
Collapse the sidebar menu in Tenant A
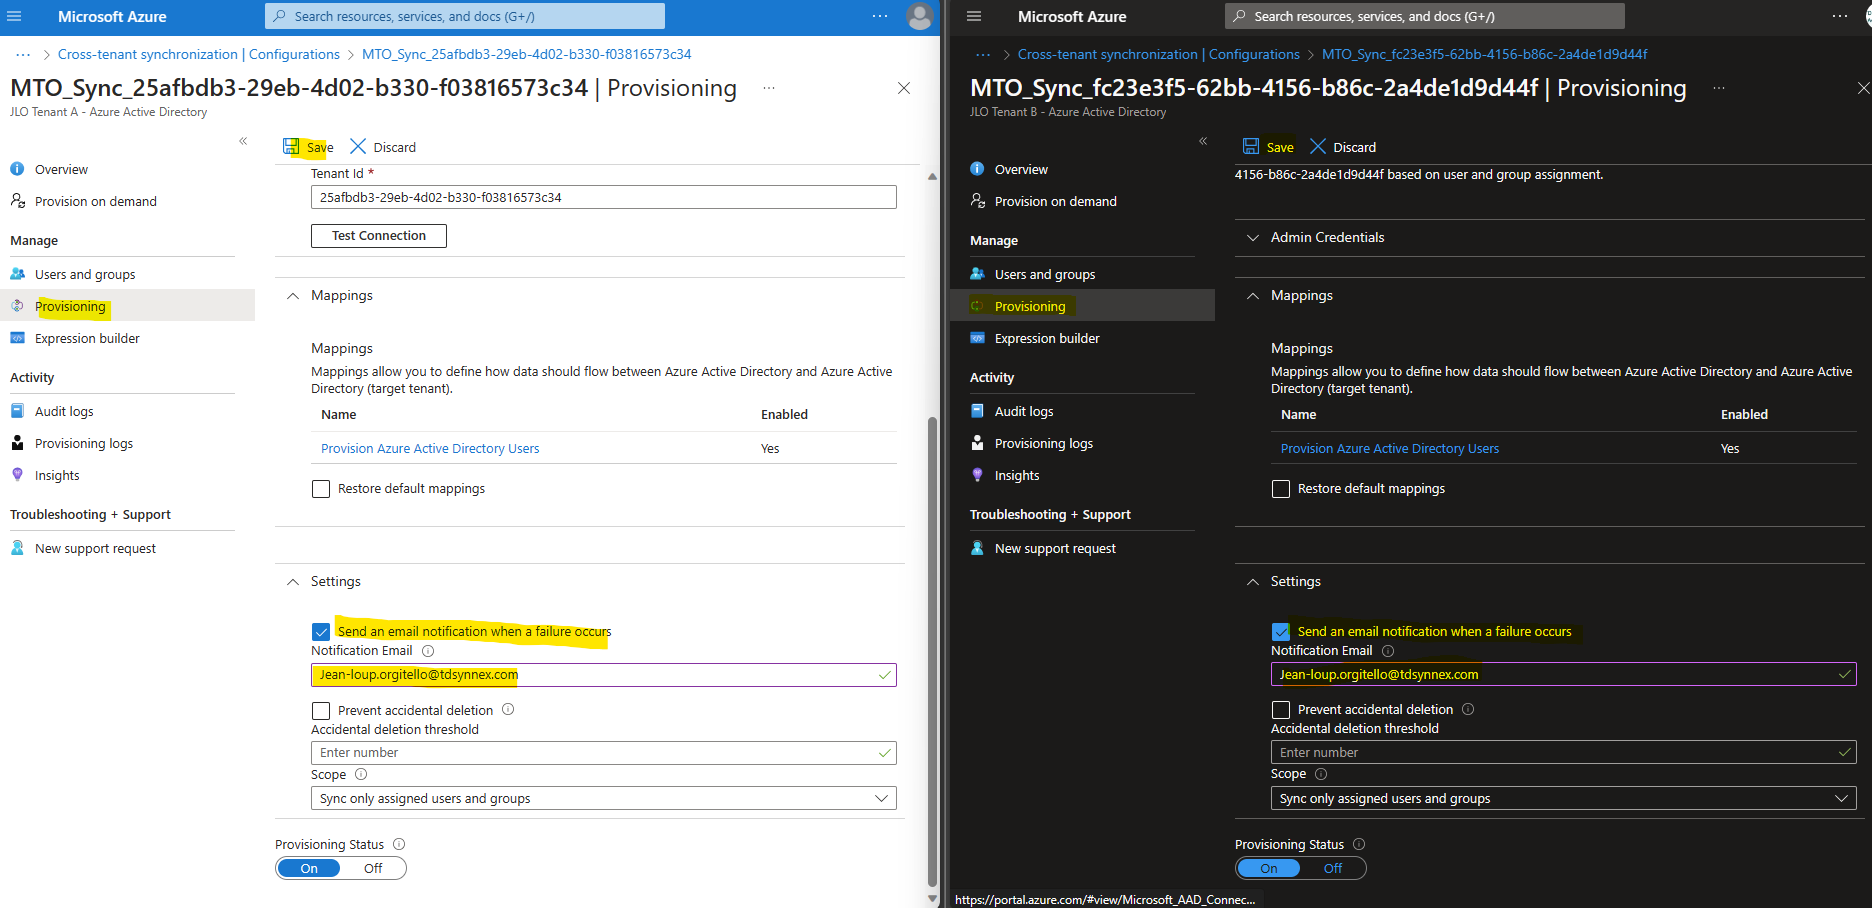tap(243, 141)
